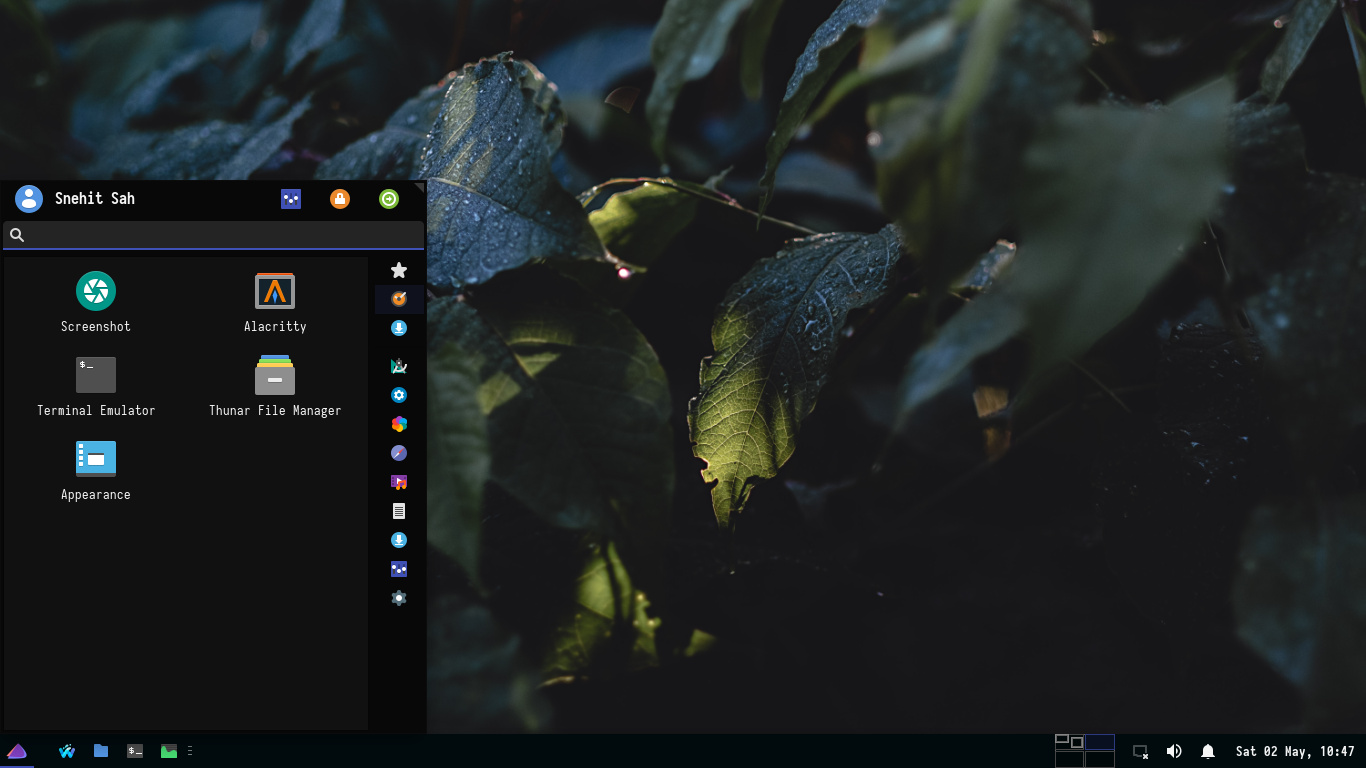Select the white document Office category
1366x768 pixels.
point(399,511)
